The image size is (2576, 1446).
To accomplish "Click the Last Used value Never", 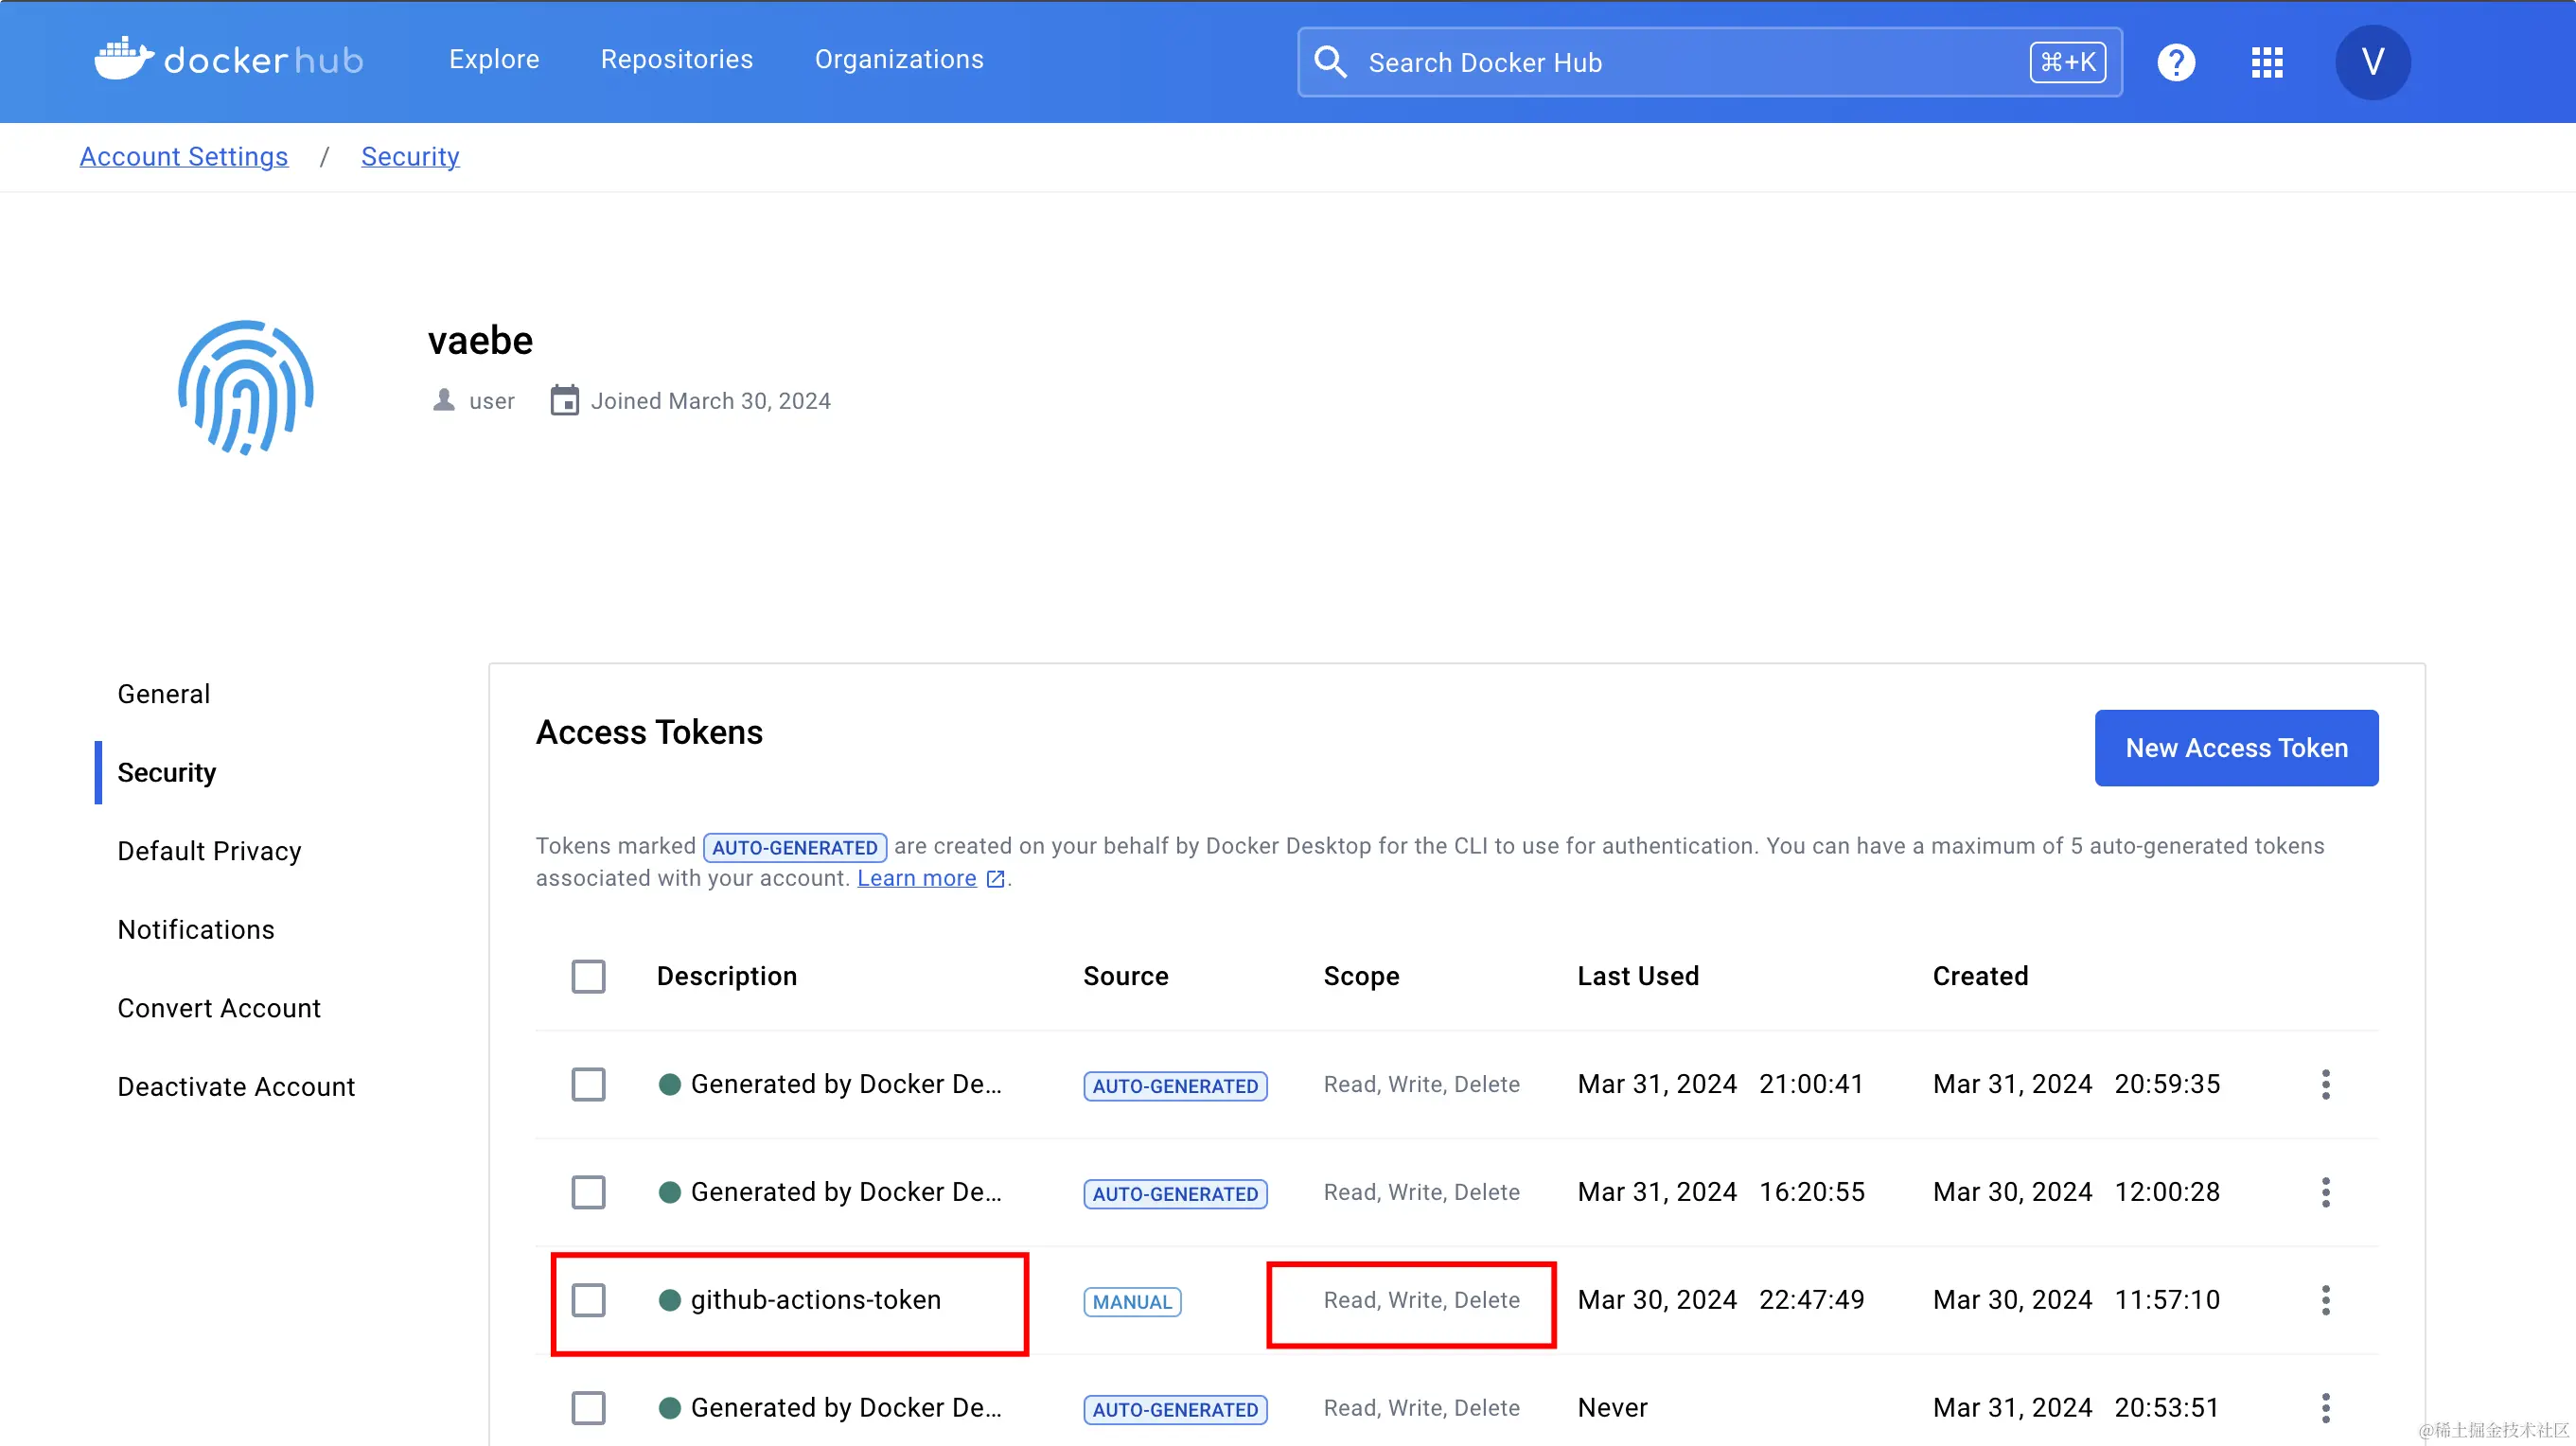I will pos(1612,1408).
